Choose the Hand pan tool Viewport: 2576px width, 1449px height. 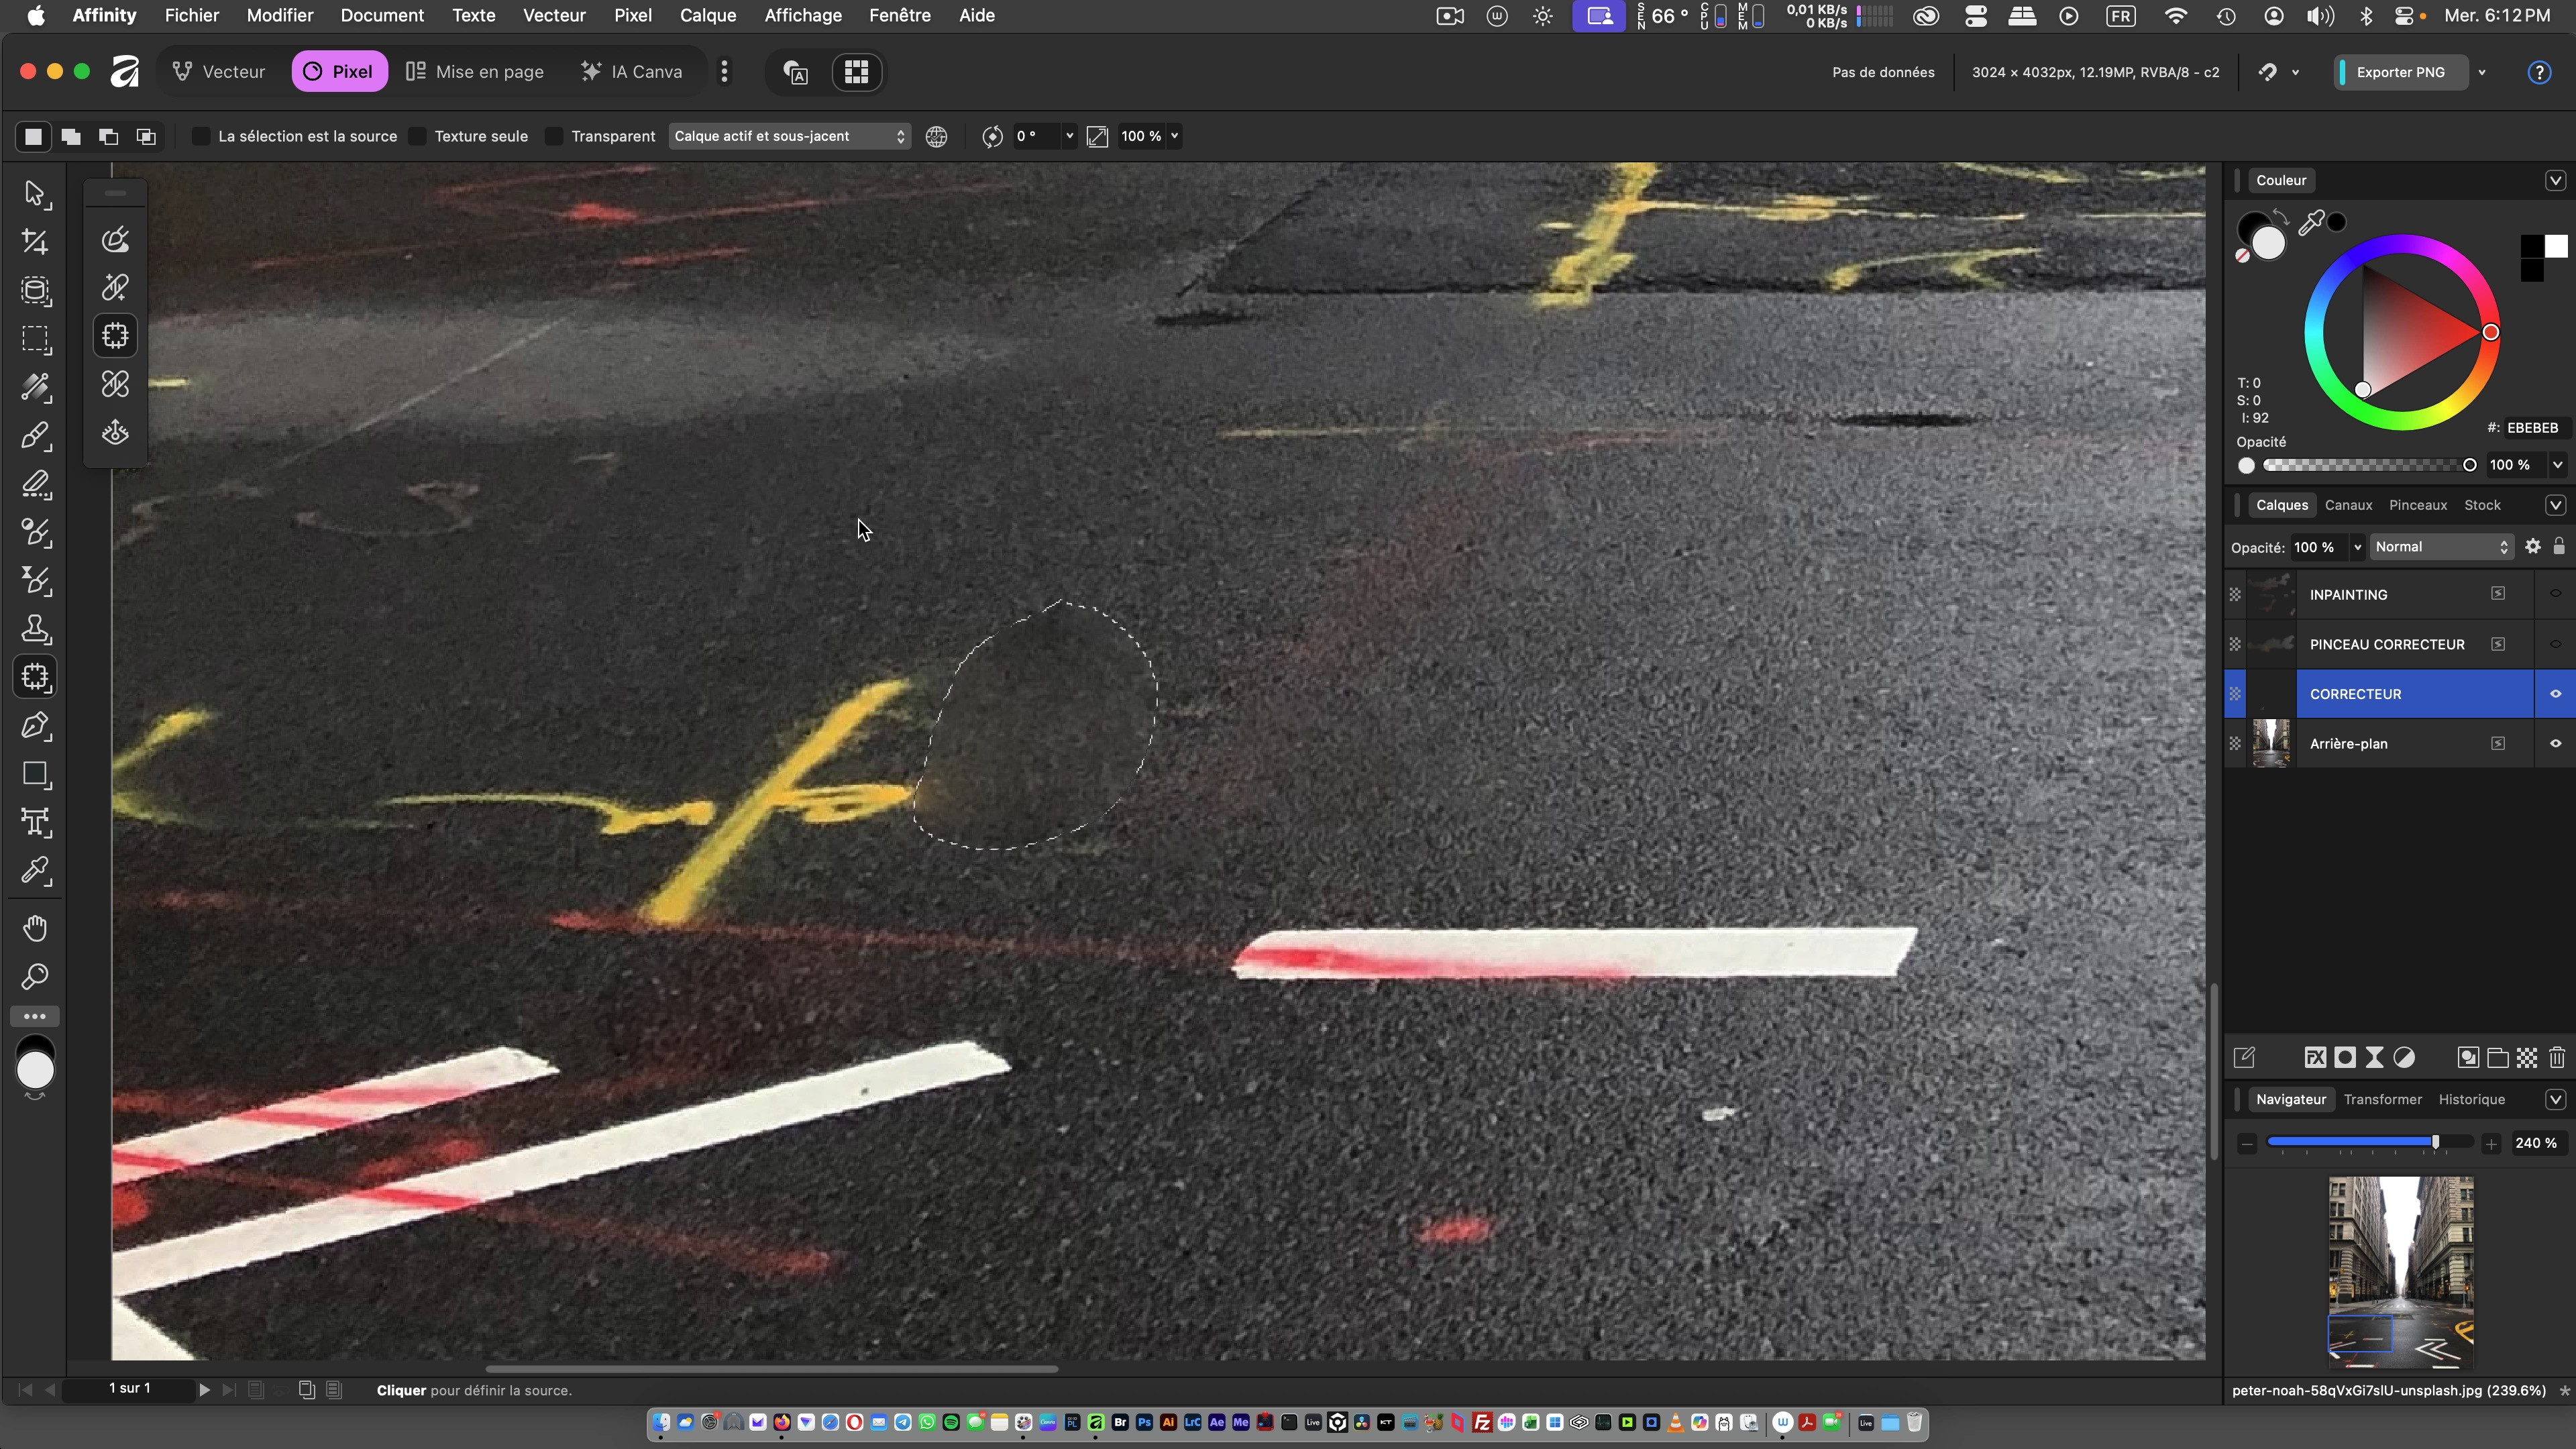(35, 929)
